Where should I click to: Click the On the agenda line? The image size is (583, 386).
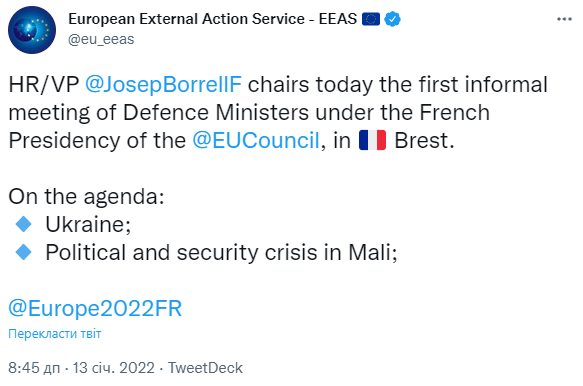86,196
